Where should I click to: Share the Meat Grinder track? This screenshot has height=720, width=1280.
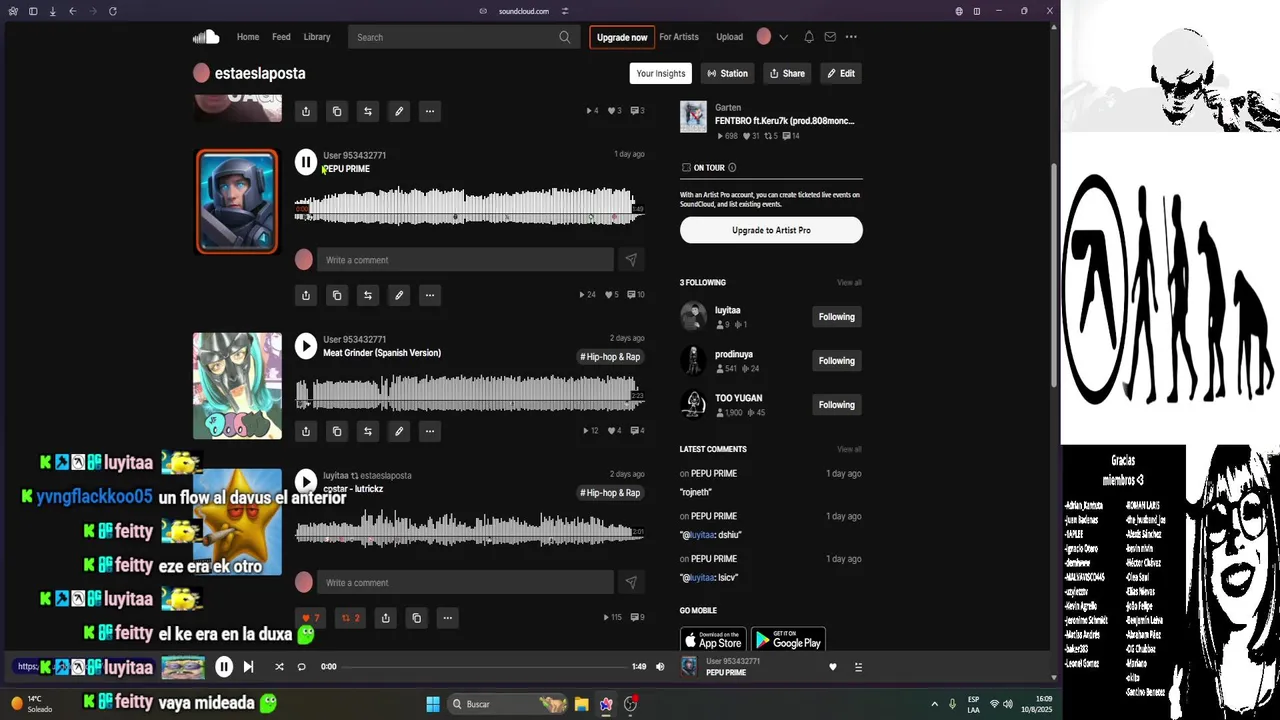coord(306,431)
